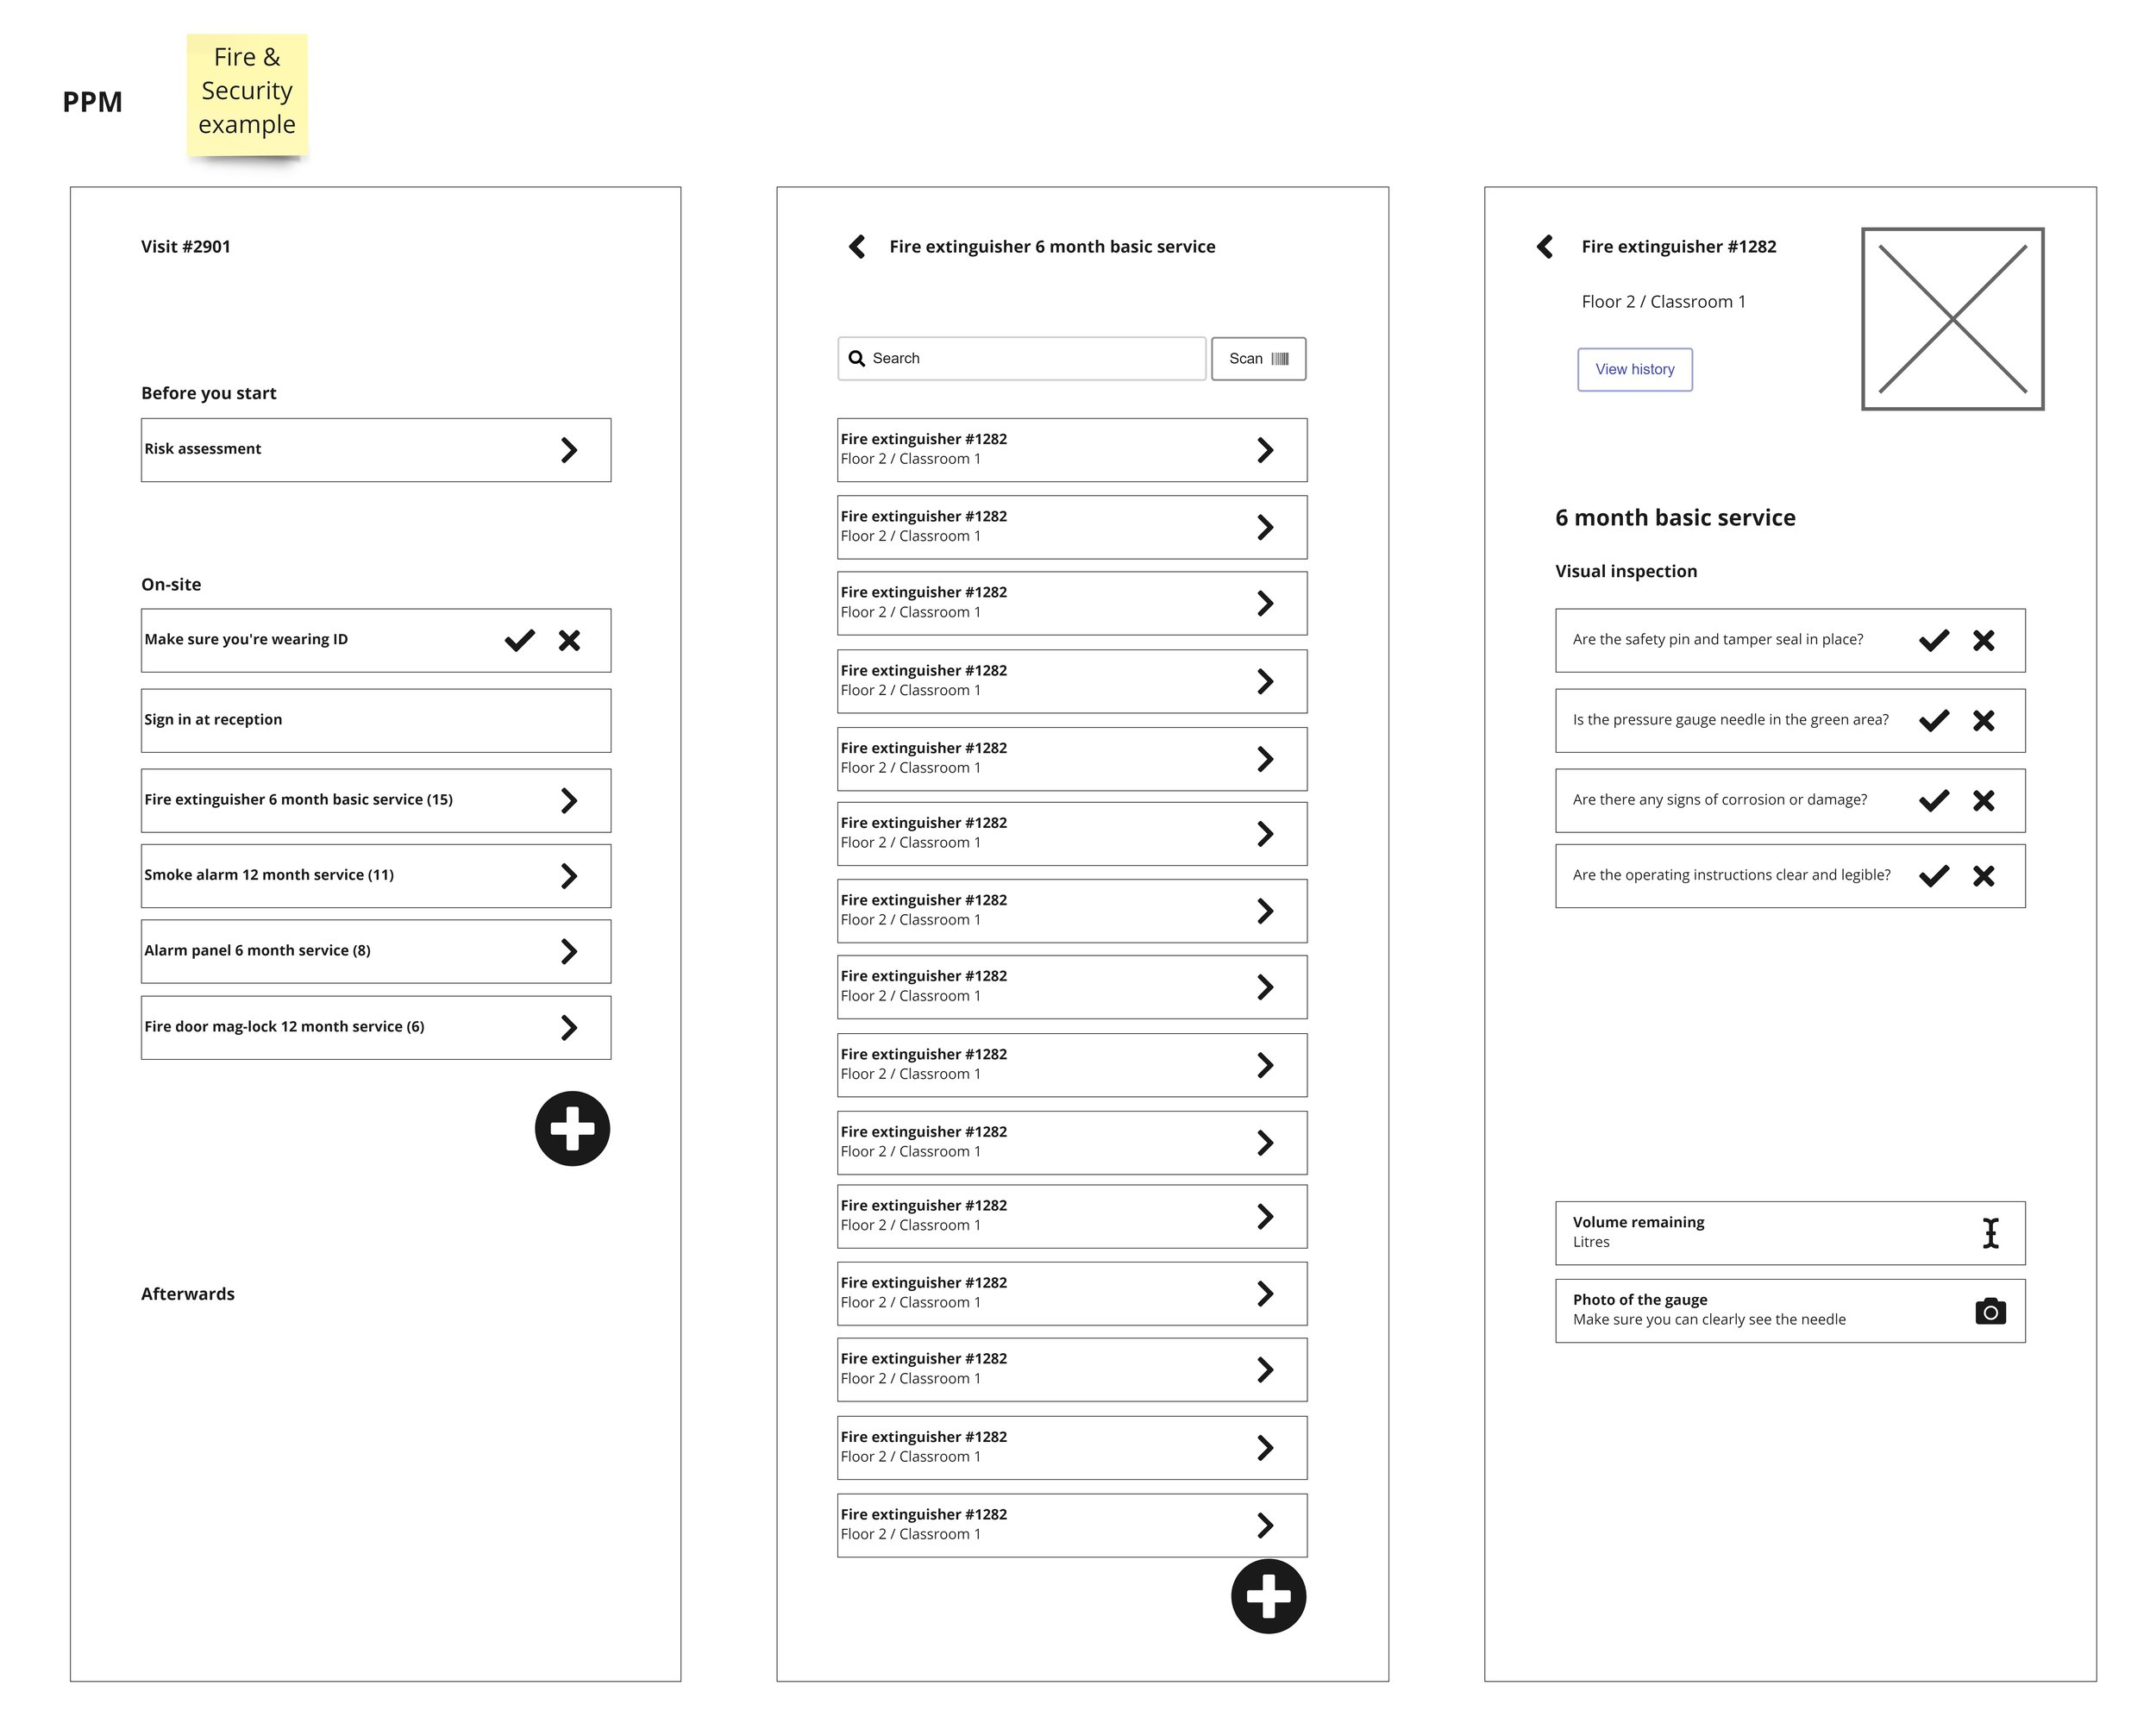Viewport: 2156px width, 1717px height.
Task: Click the View history button
Action: tap(1634, 369)
